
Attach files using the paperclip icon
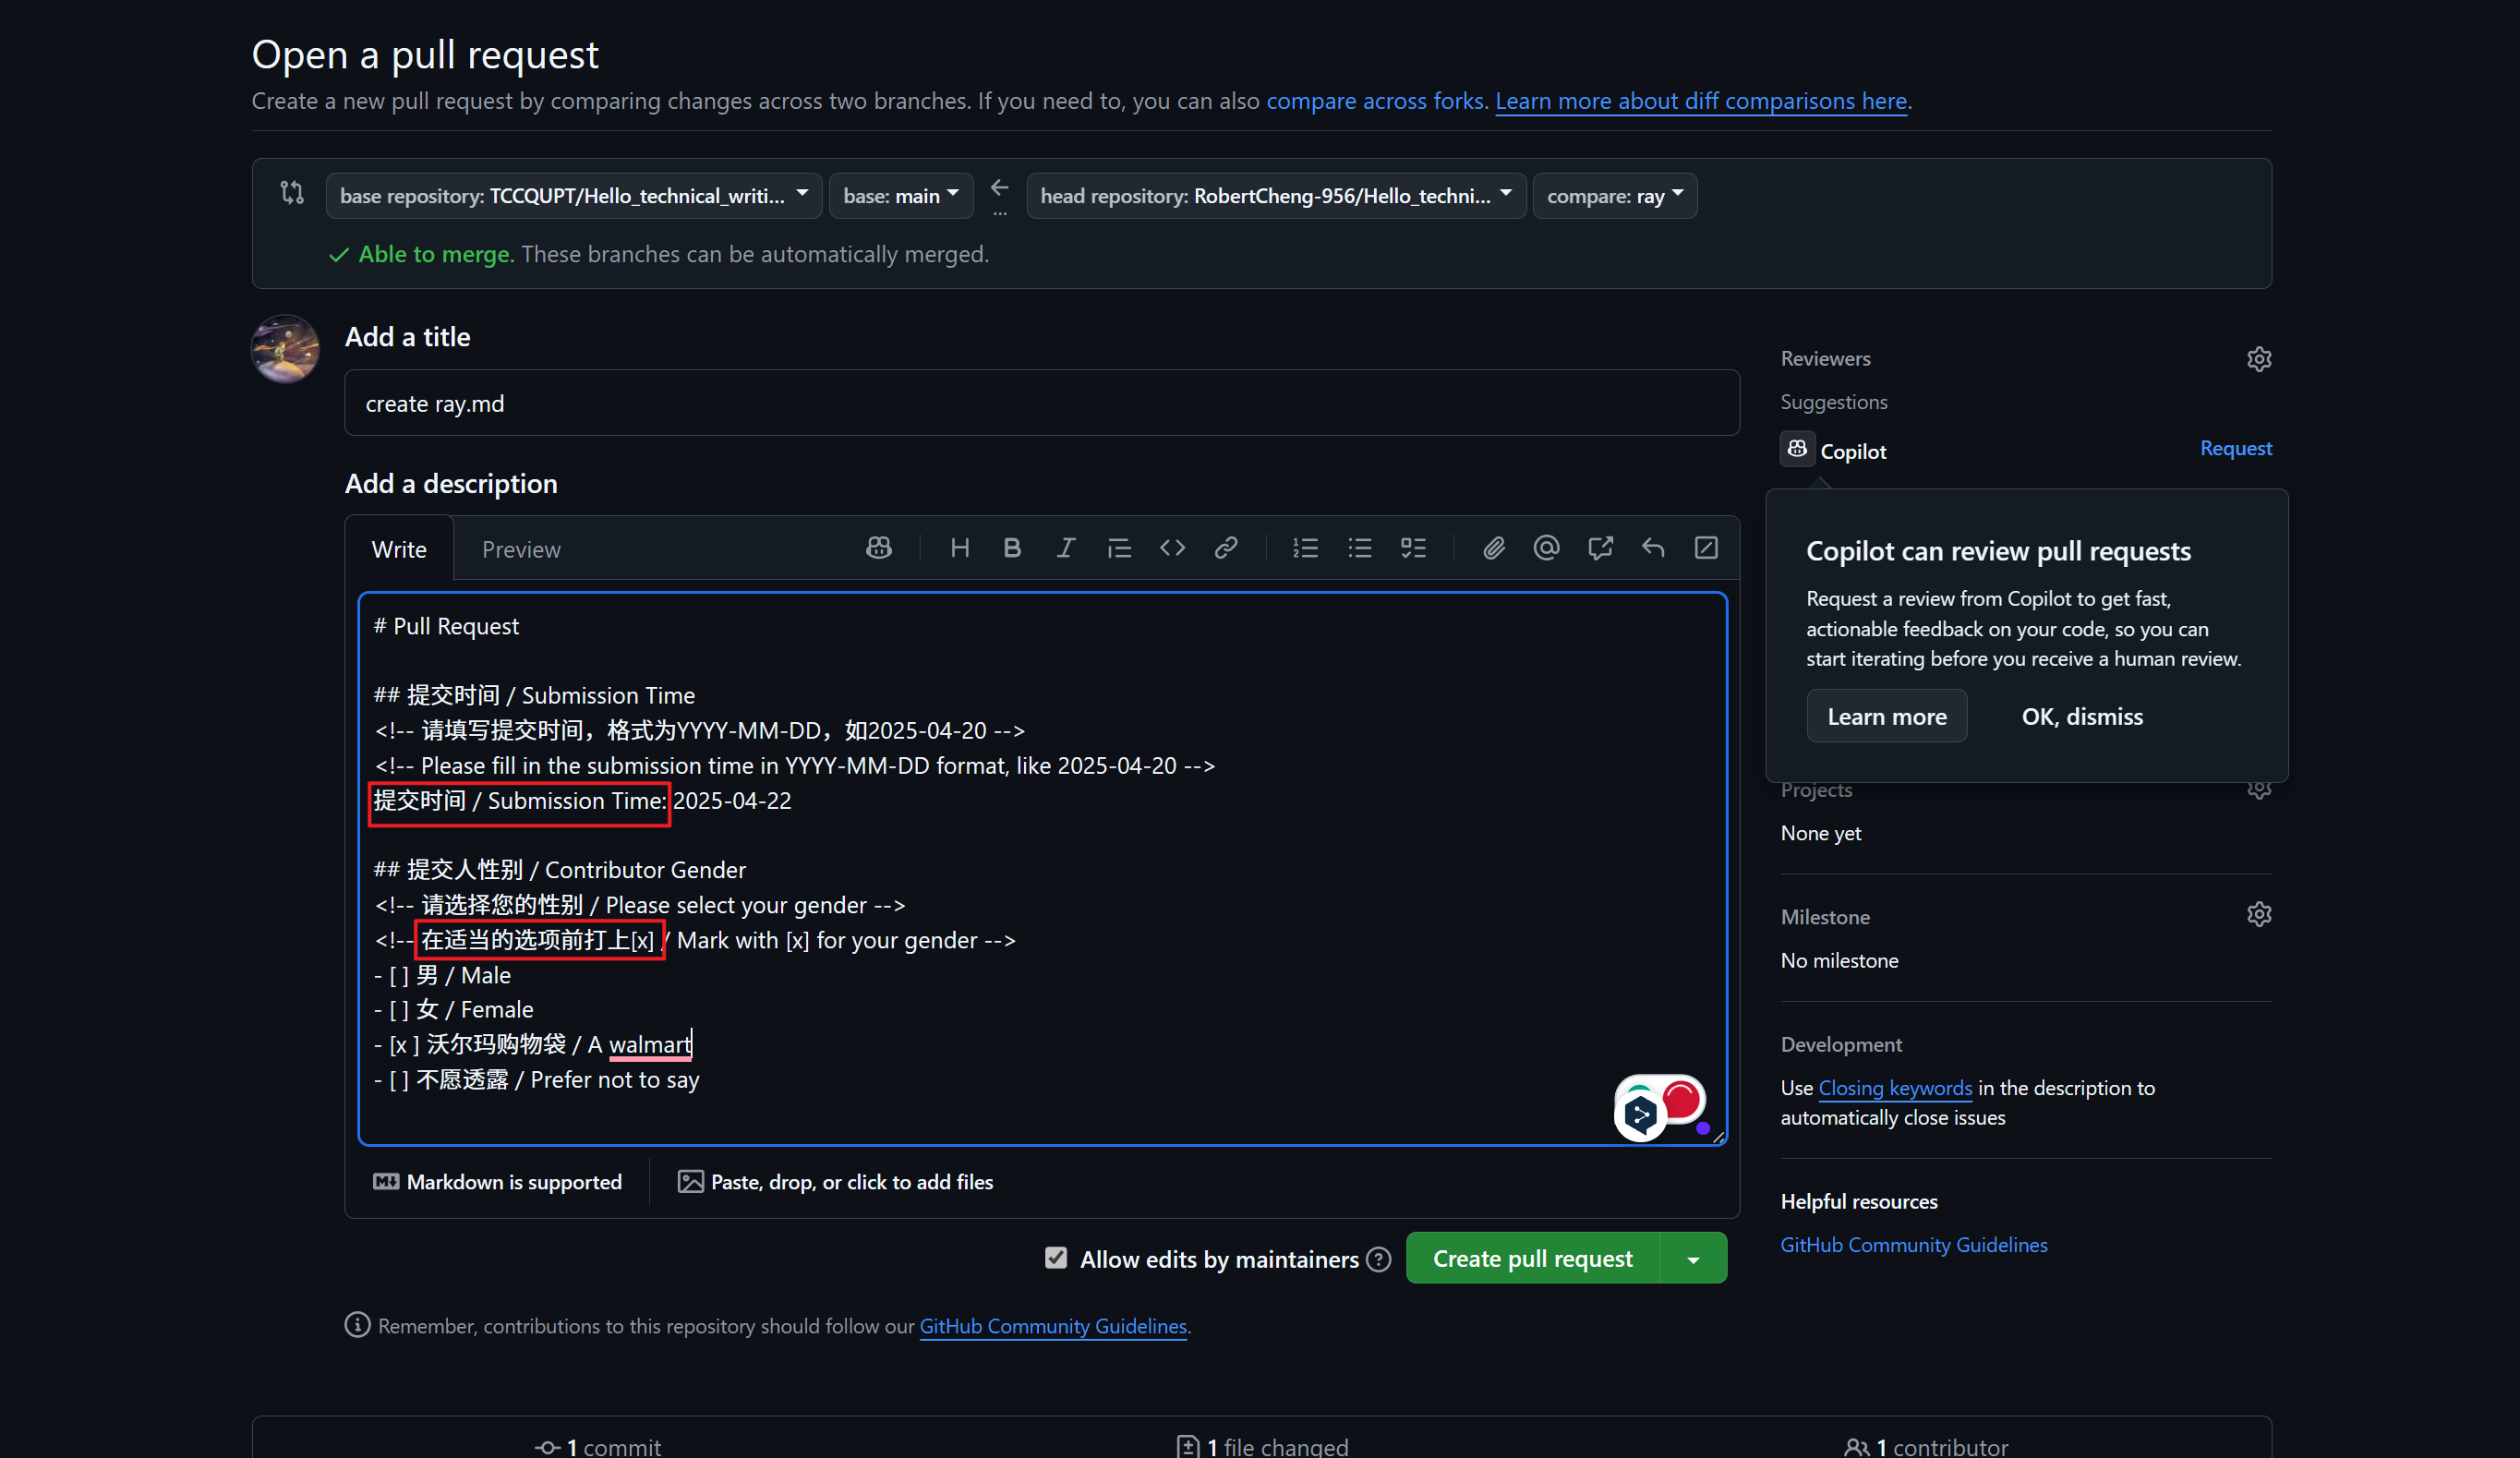[1493, 548]
